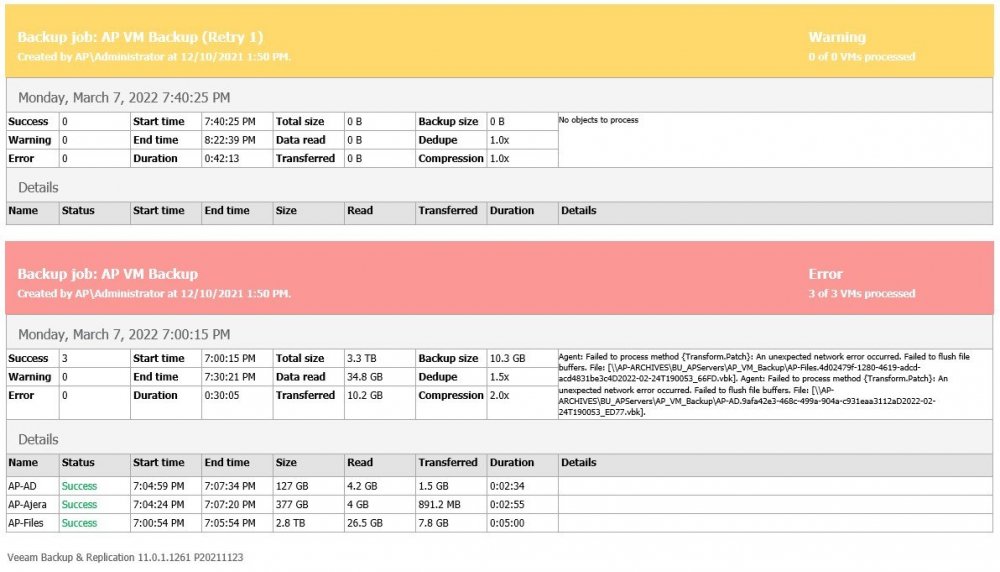Viewport: 1000px width, 572px height.
Task: Click the "No objects to process" message
Action: point(598,120)
